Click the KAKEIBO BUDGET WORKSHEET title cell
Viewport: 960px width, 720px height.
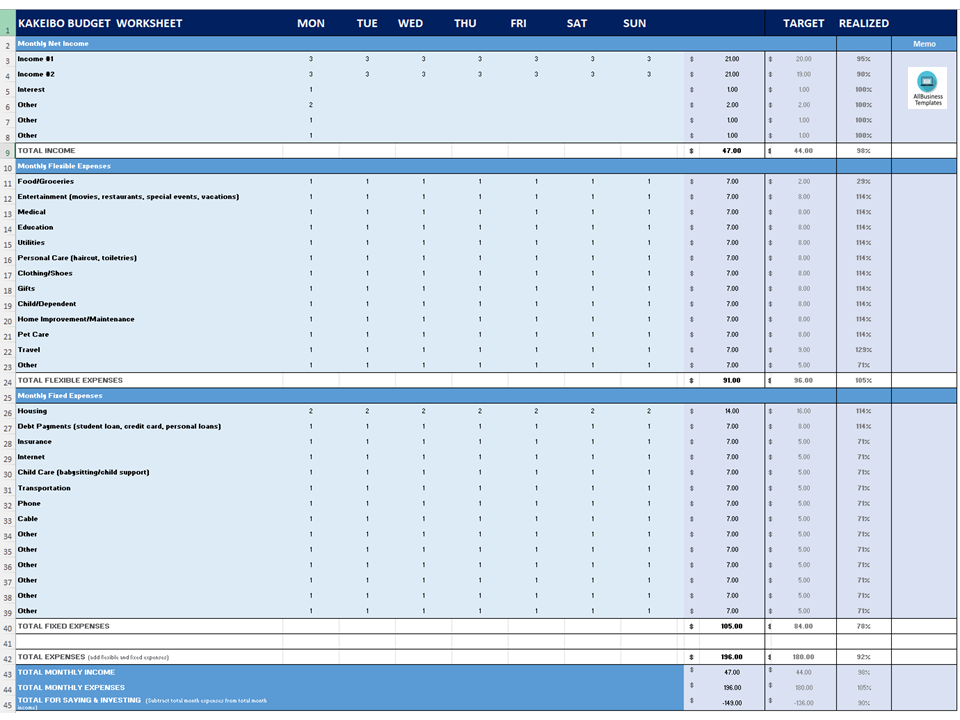(x=98, y=22)
